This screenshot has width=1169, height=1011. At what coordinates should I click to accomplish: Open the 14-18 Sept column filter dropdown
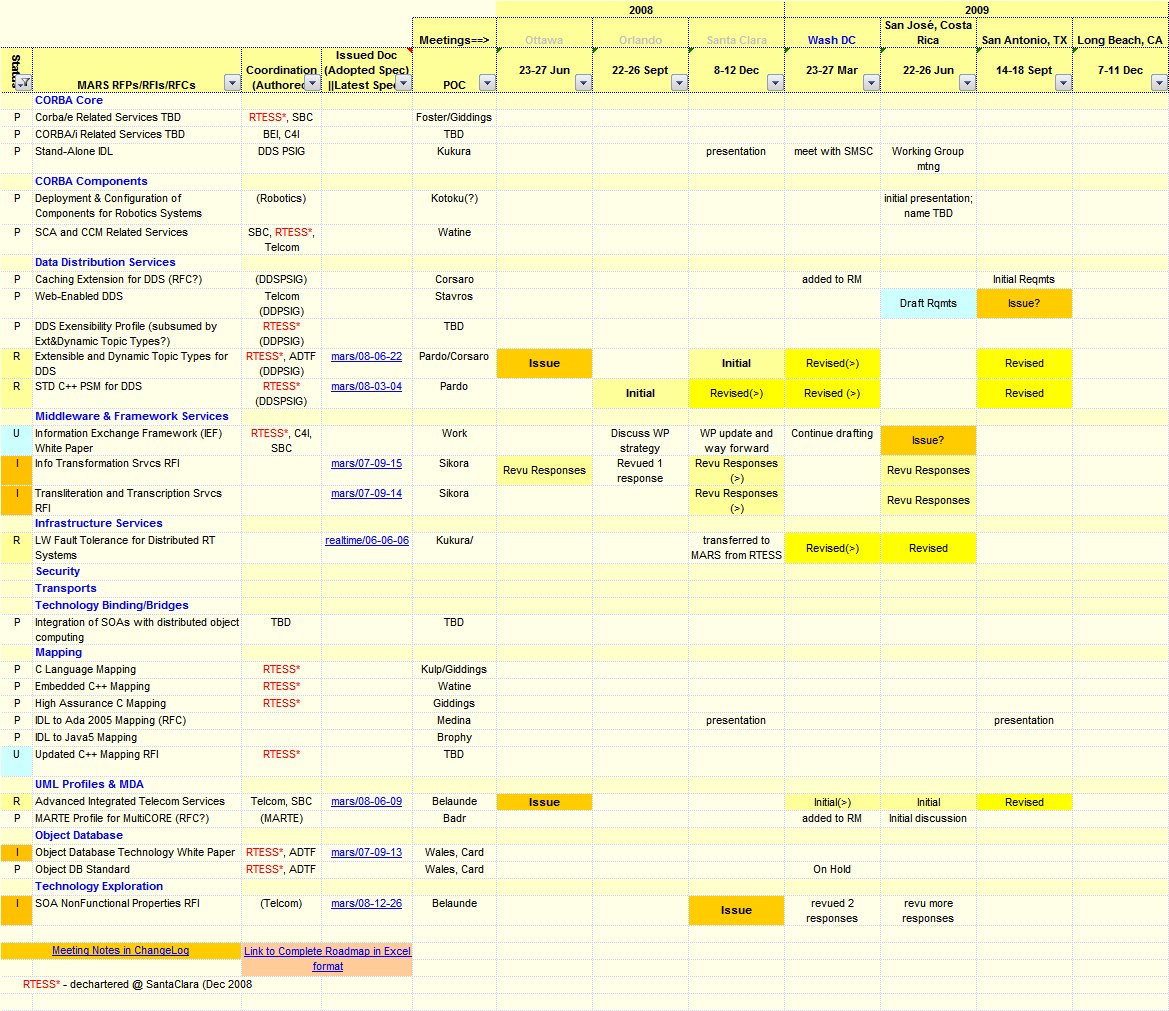point(1063,83)
